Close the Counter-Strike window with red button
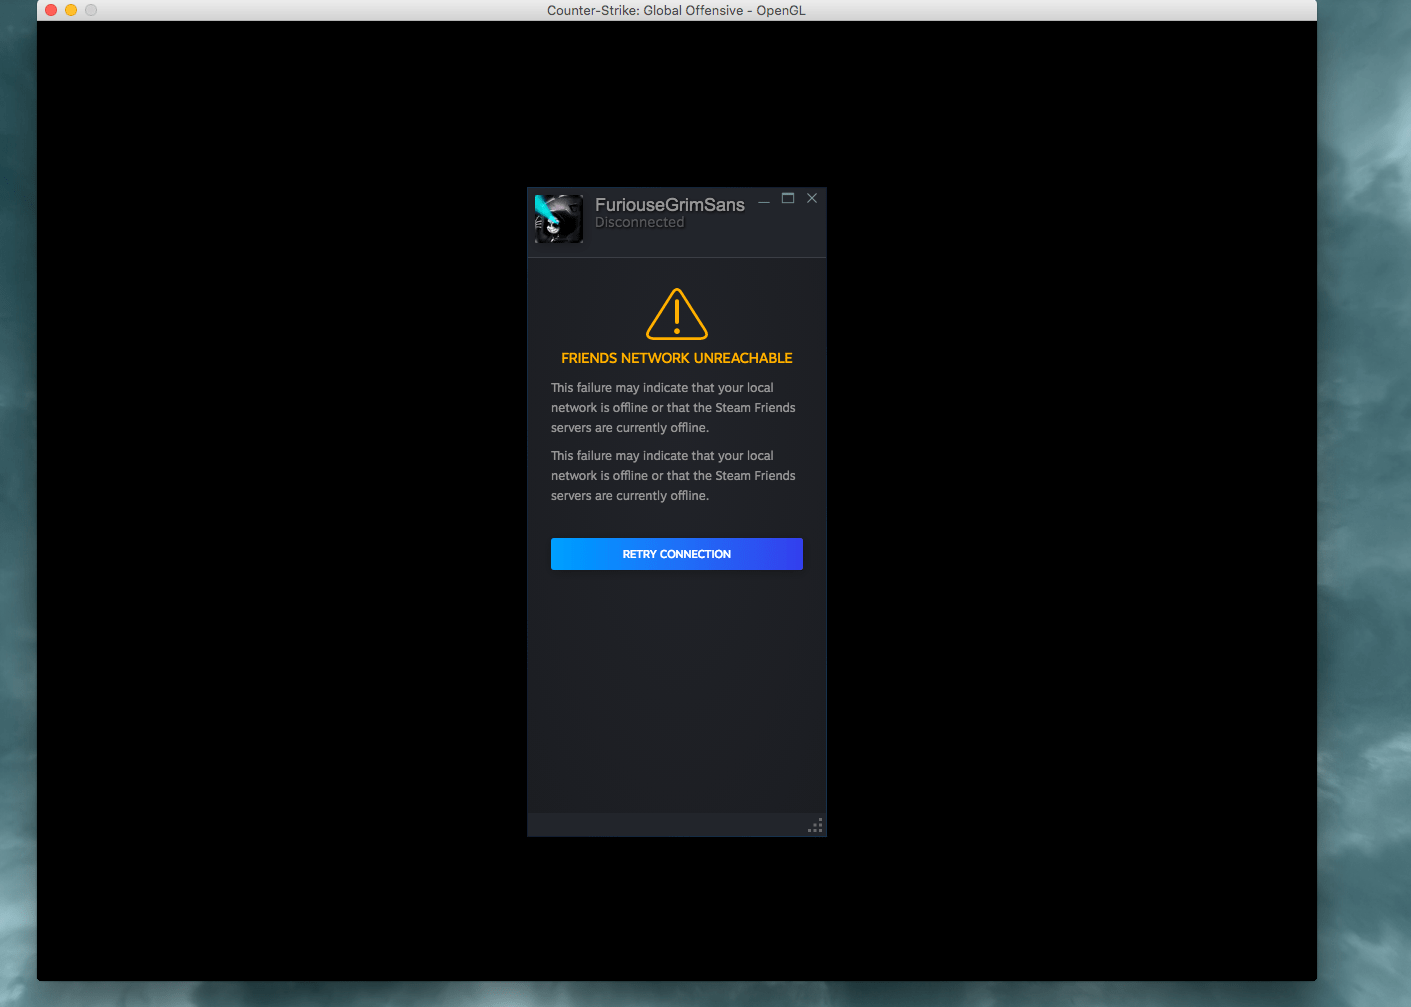1411x1007 pixels. [x=51, y=10]
